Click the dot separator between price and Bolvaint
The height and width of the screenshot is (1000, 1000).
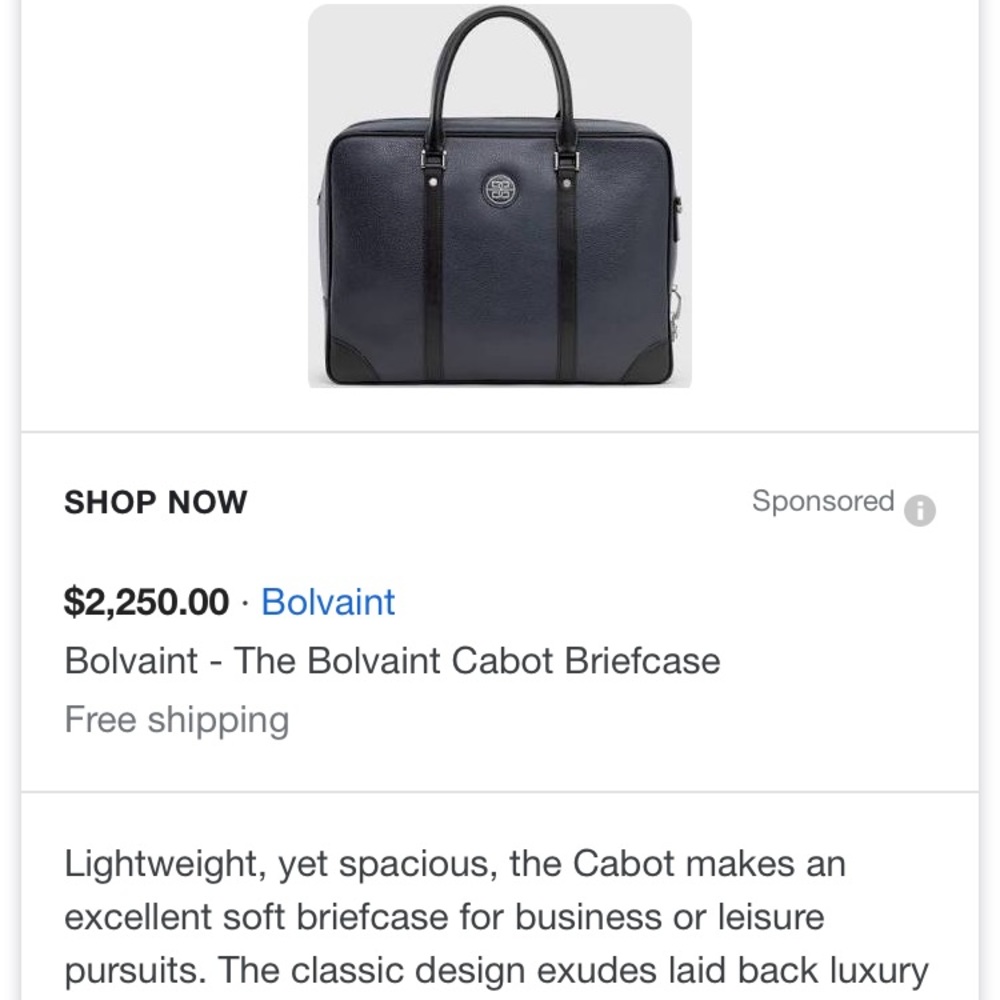pos(244,602)
